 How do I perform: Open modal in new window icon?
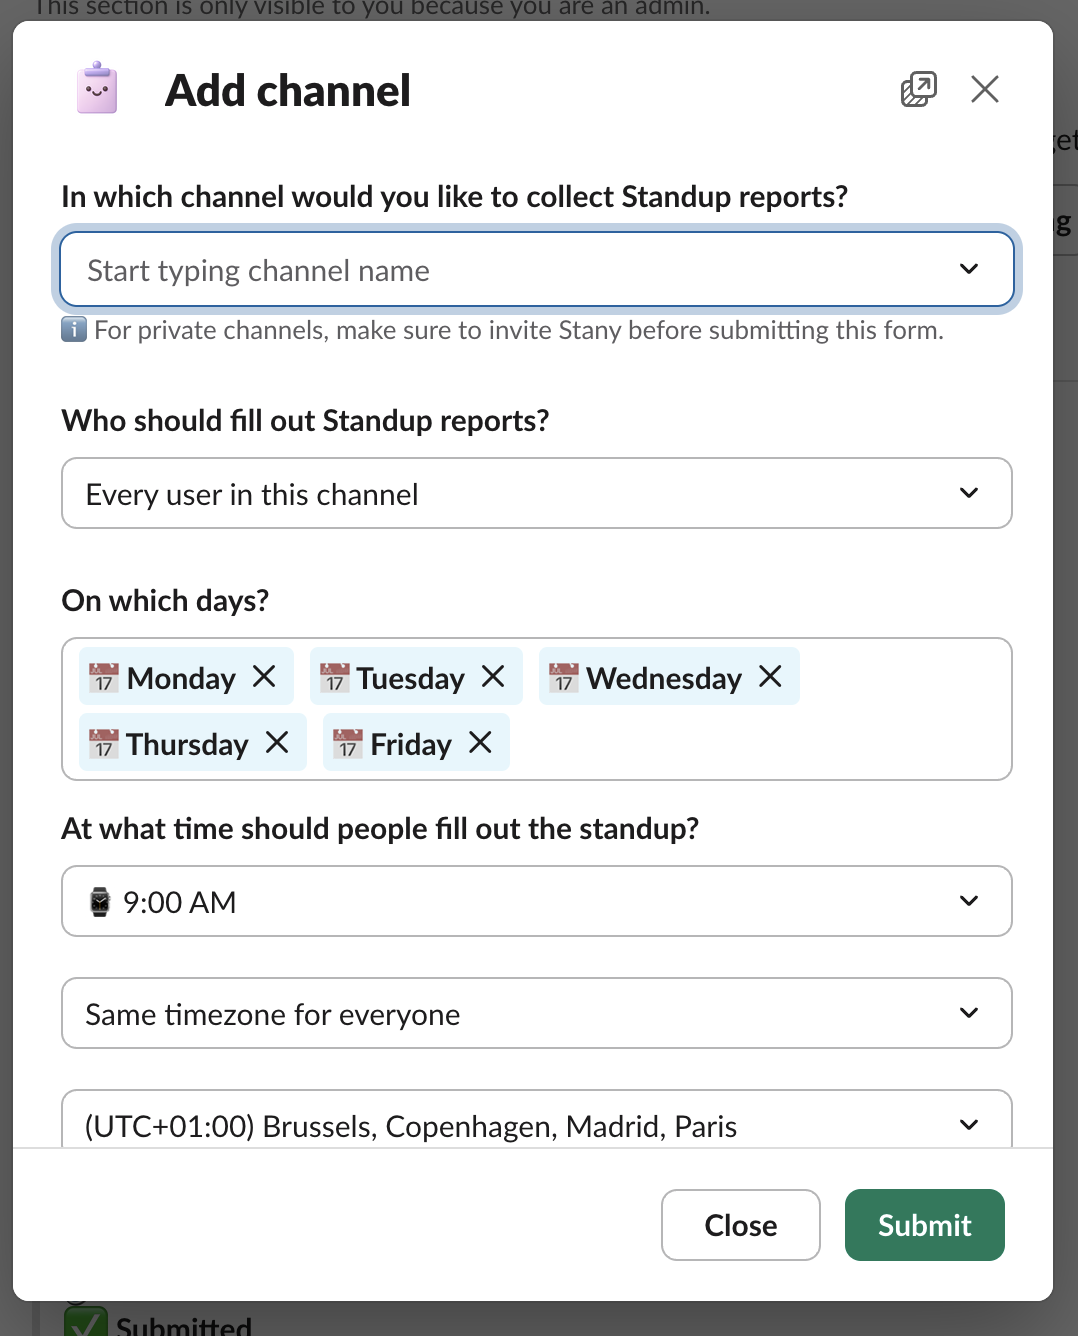click(x=918, y=90)
